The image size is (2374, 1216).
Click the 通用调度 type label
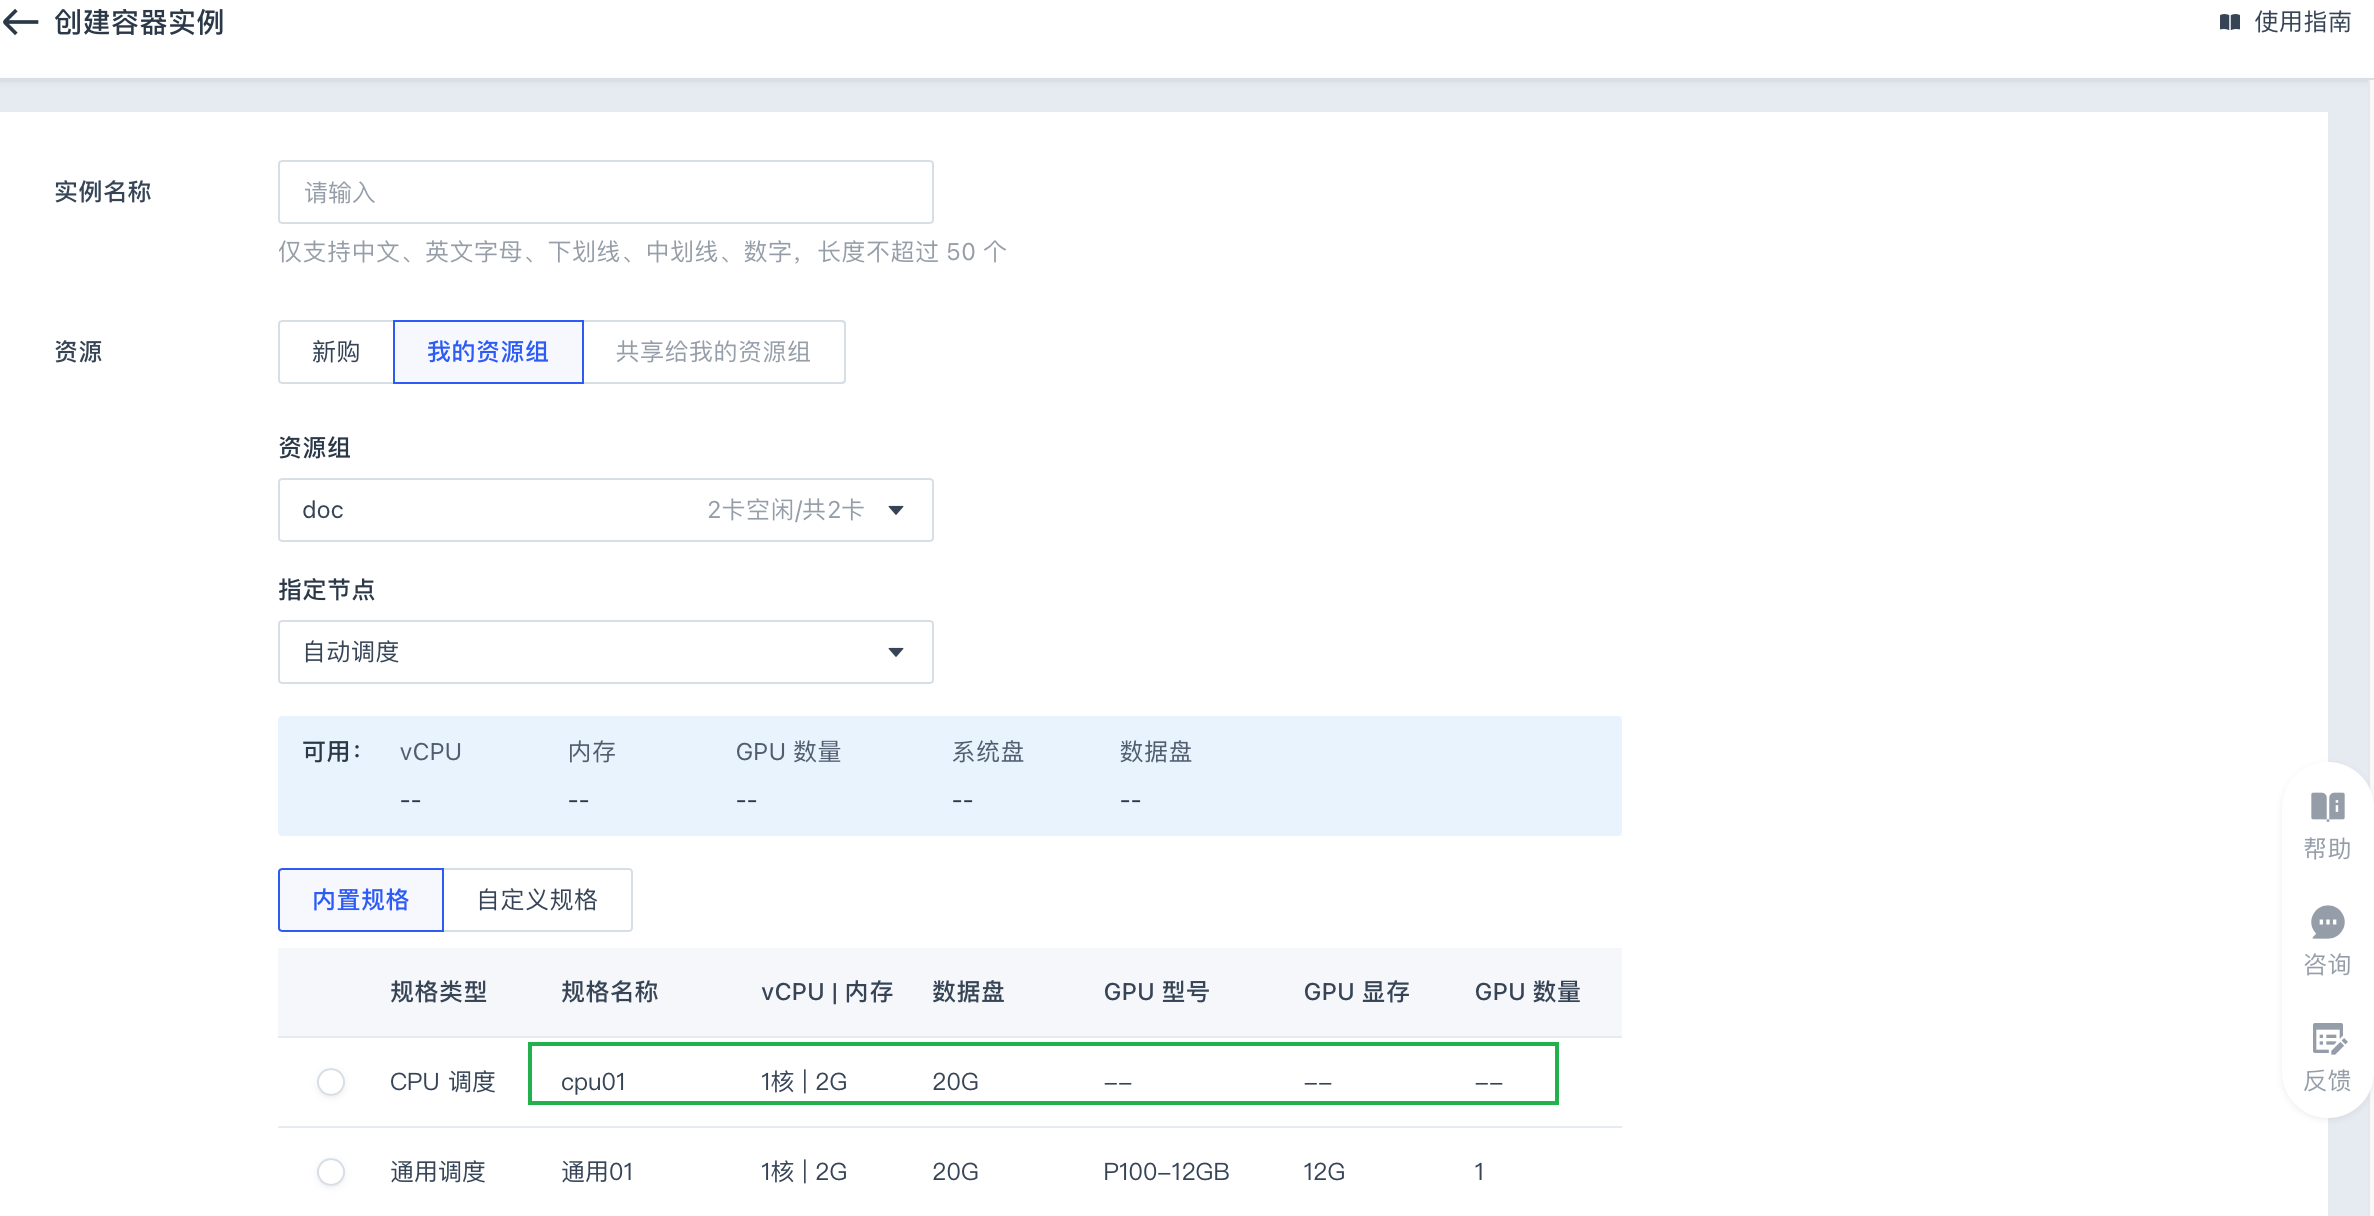pyautogui.click(x=438, y=1172)
